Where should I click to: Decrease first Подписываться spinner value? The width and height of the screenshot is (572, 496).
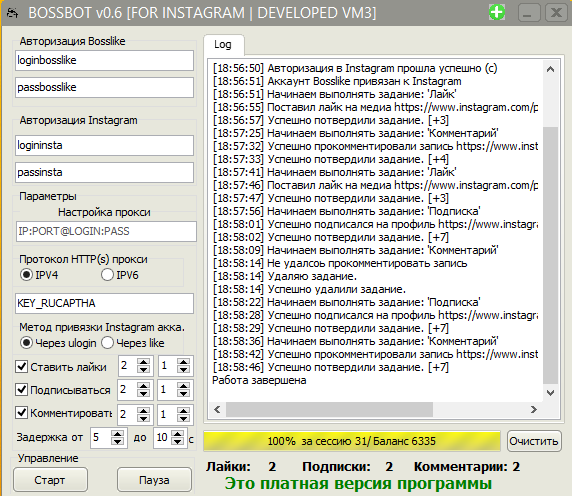pos(144,394)
